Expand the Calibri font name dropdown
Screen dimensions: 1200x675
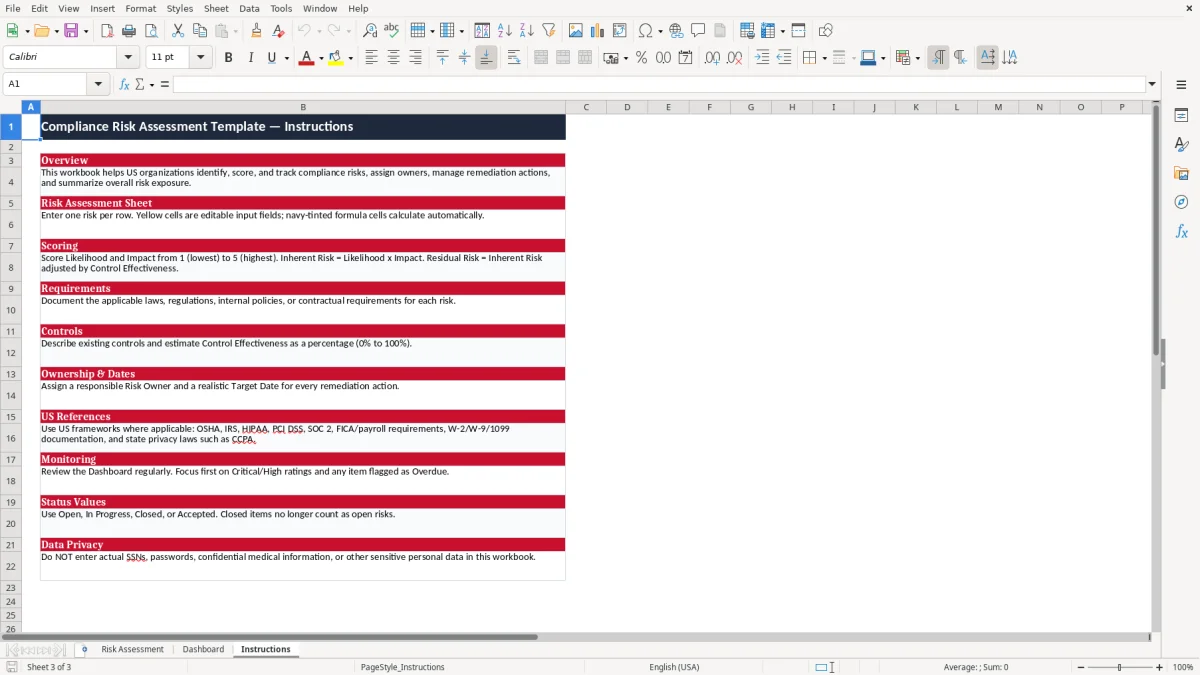128,58
